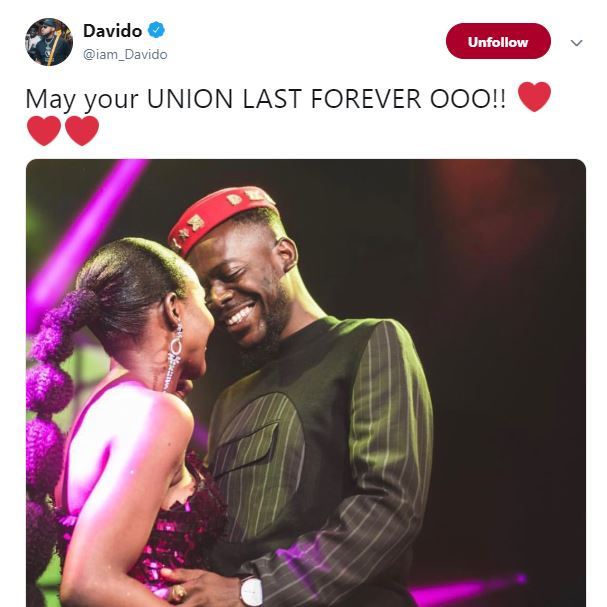The height and width of the screenshot is (607, 607).
Task: Click the woman's dangling crystal earring
Action: click(x=174, y=356)
